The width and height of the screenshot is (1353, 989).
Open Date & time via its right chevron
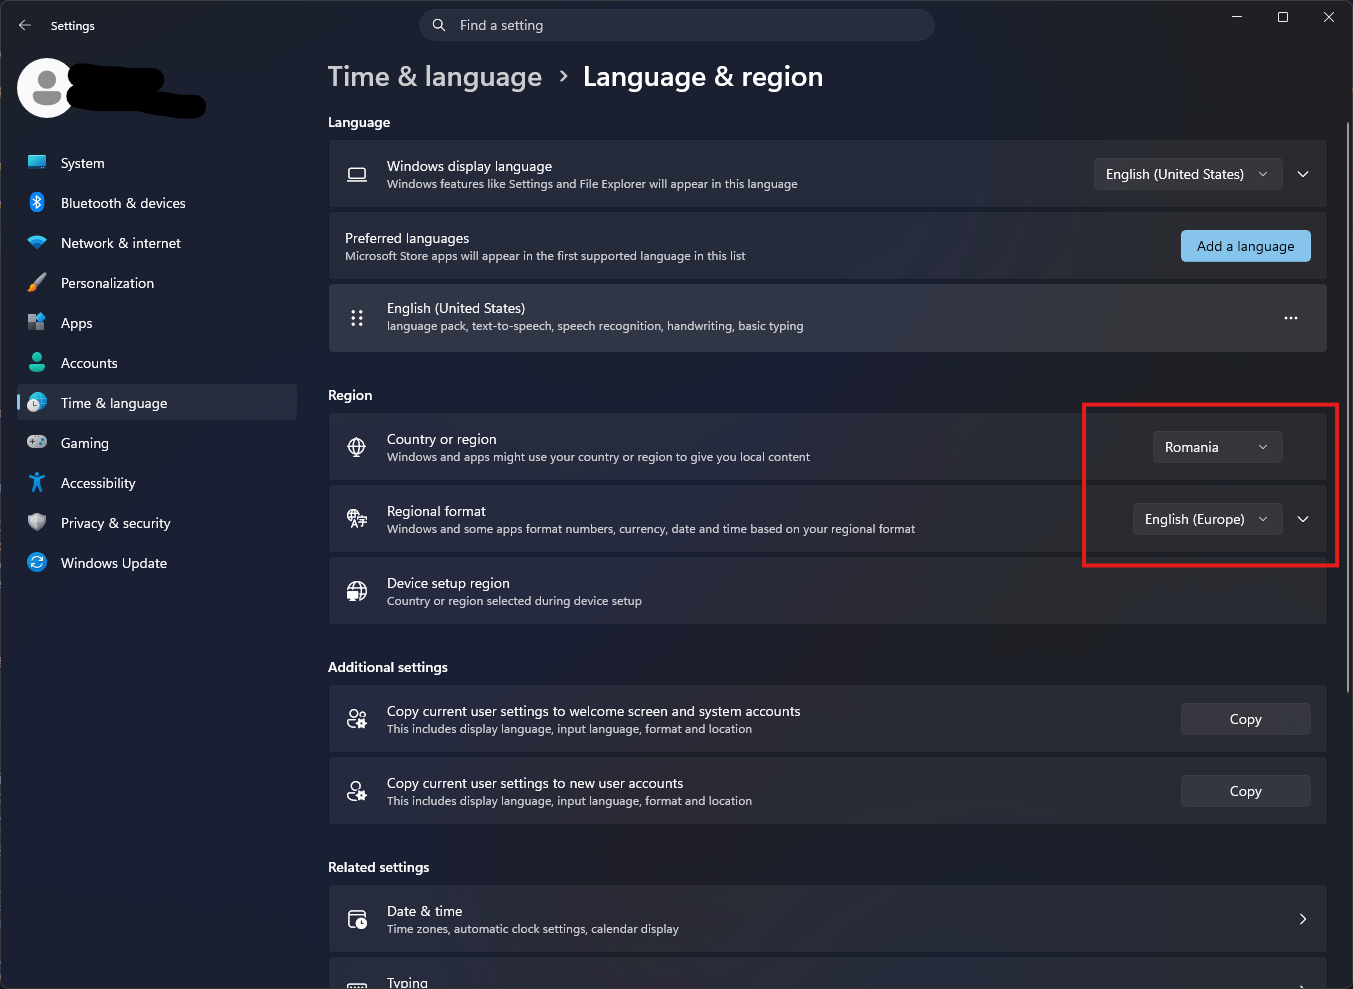point(1303,919)
